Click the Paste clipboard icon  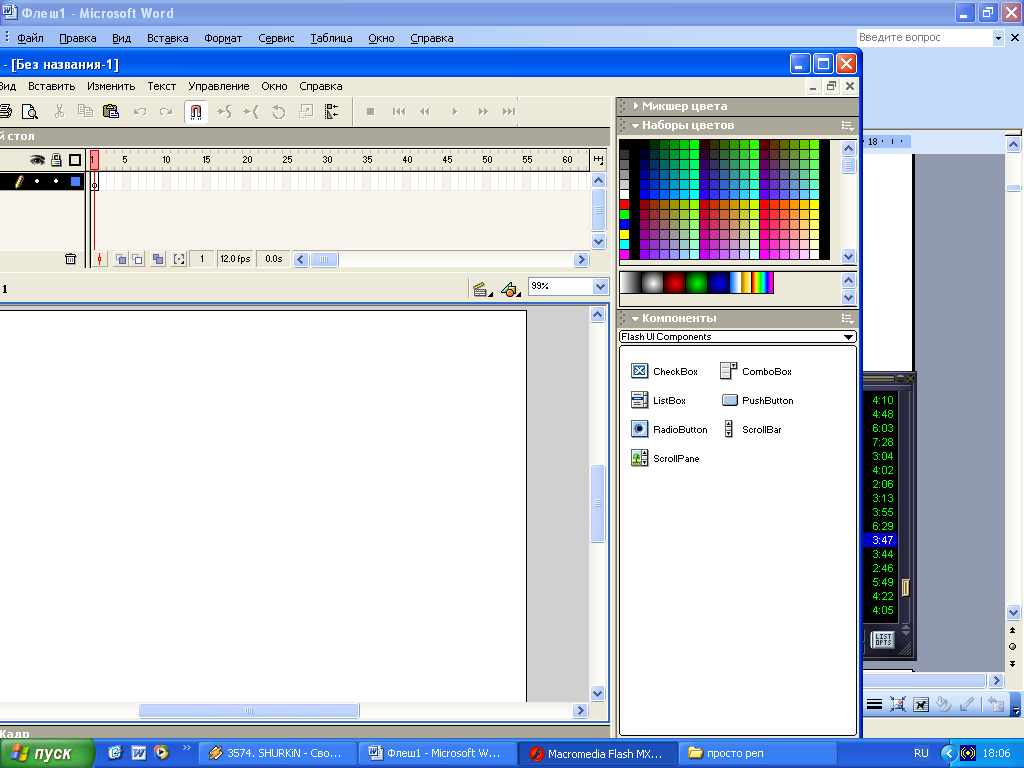pyautogui.click(x=111, y=112)
